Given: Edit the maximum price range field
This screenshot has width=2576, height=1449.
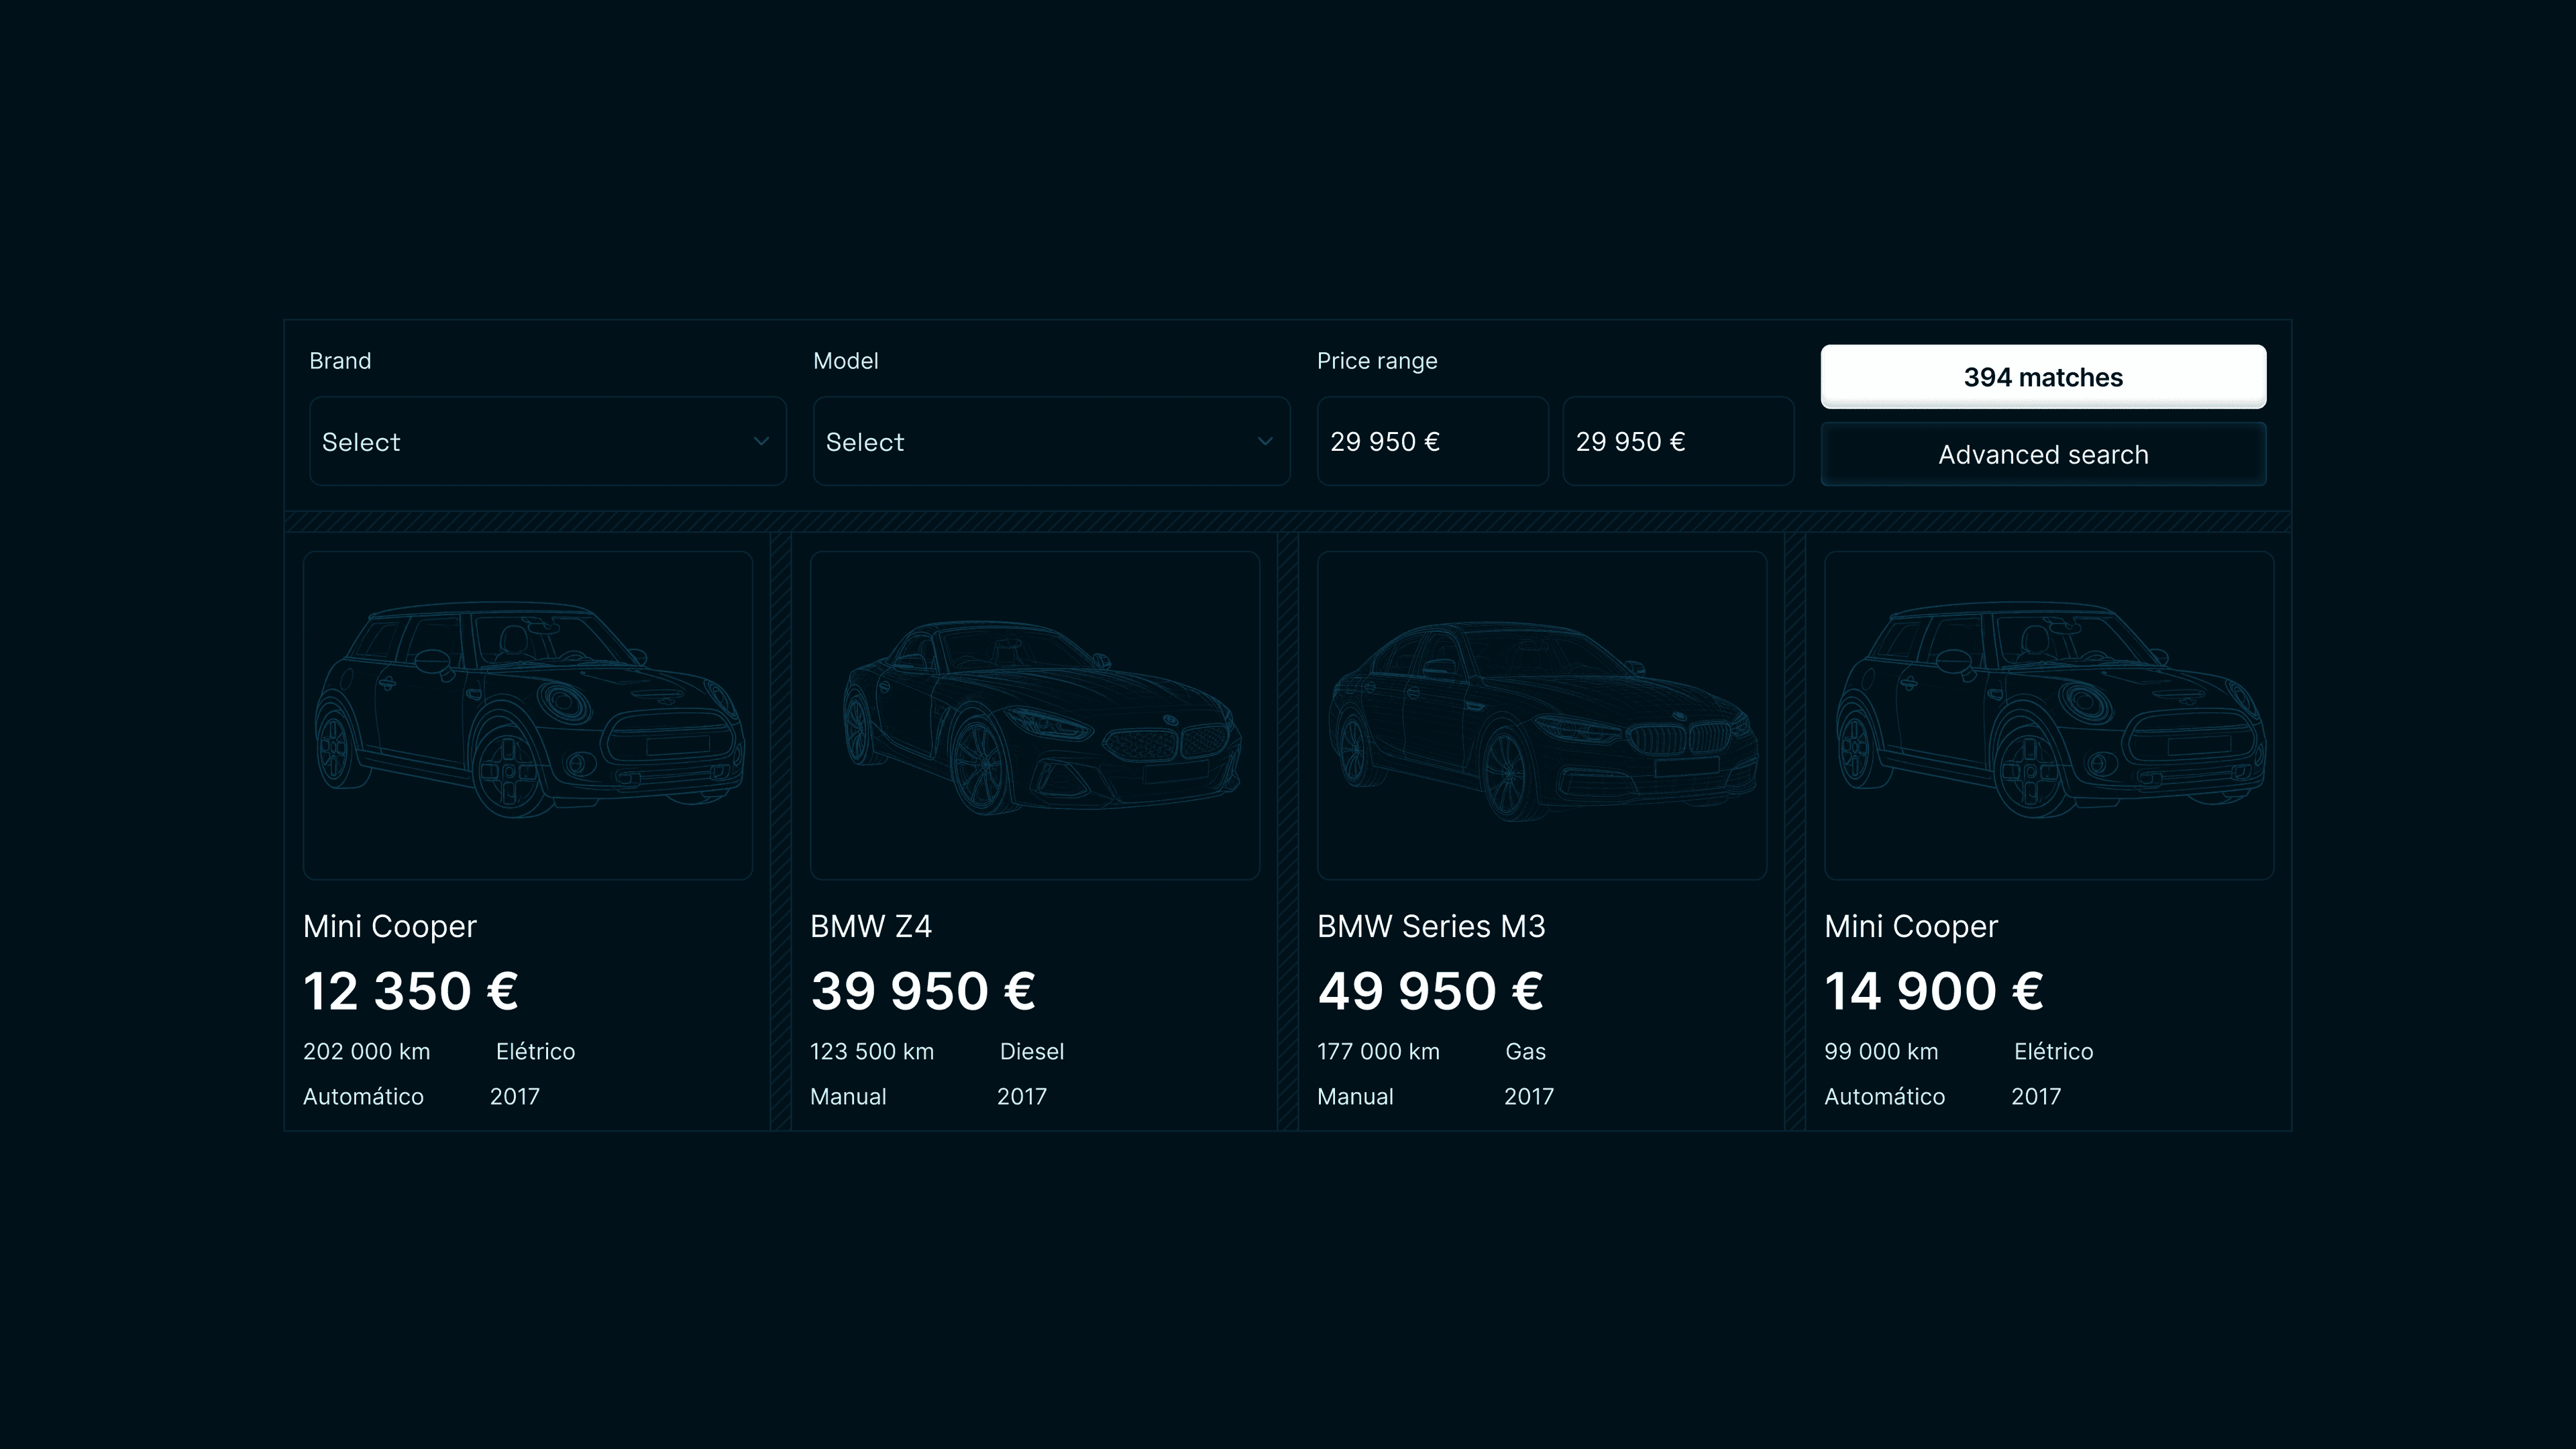Looking at the screenshot, I should (x=1678, y=441).
